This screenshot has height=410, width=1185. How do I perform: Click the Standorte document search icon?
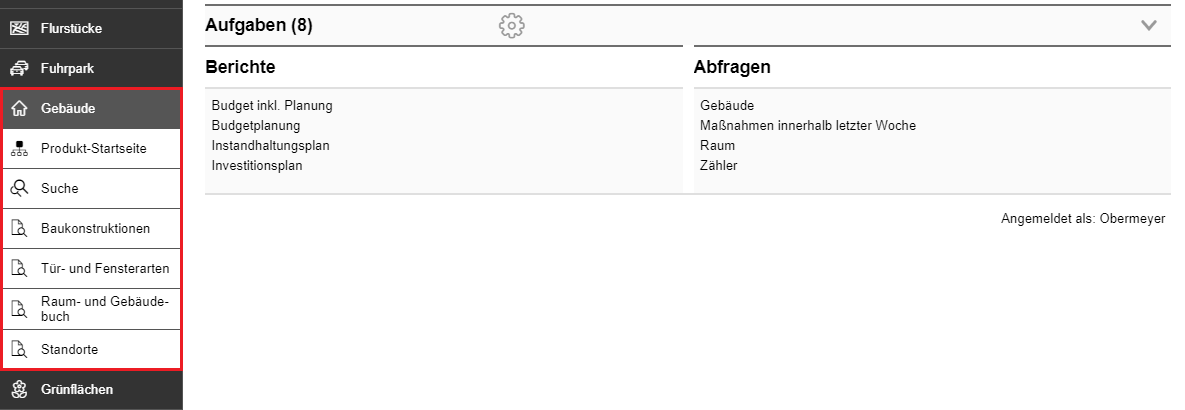point(19,350)
